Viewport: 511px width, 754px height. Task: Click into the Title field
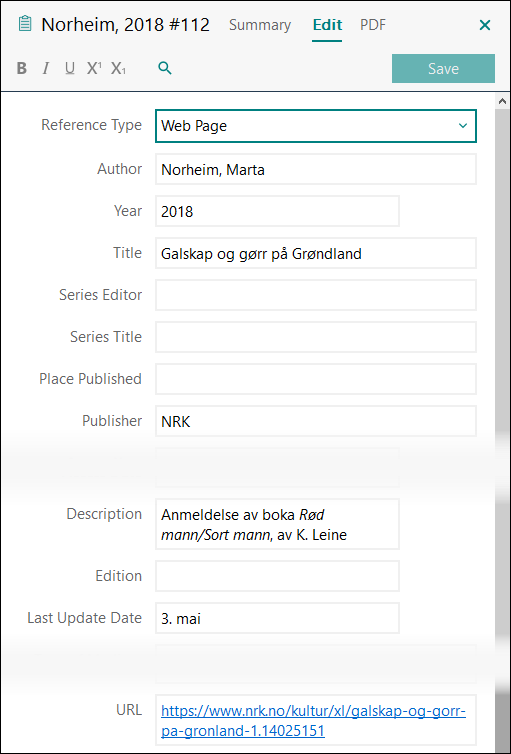[316, 253]
